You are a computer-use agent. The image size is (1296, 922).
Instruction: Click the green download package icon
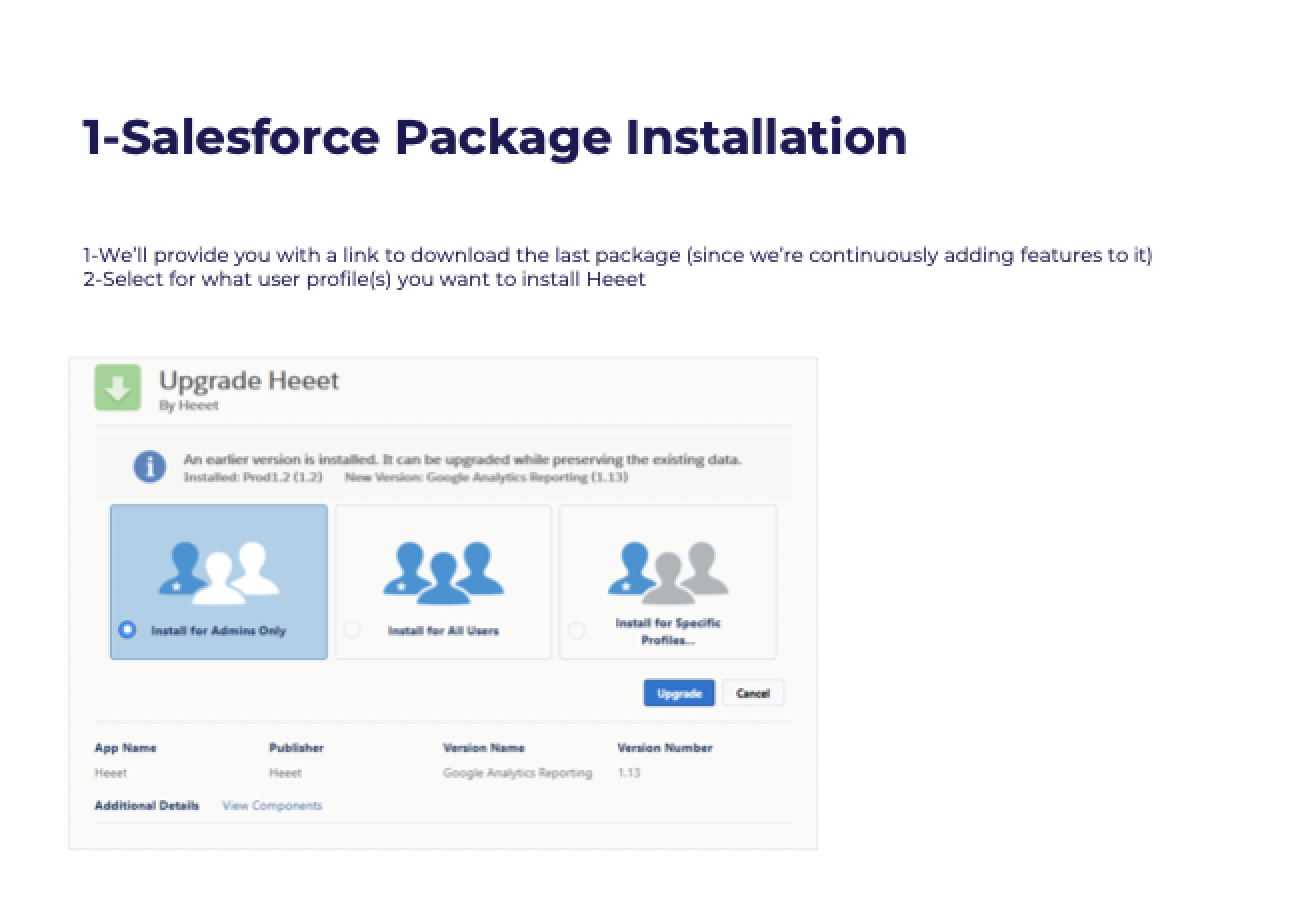[x=118, y=388]
